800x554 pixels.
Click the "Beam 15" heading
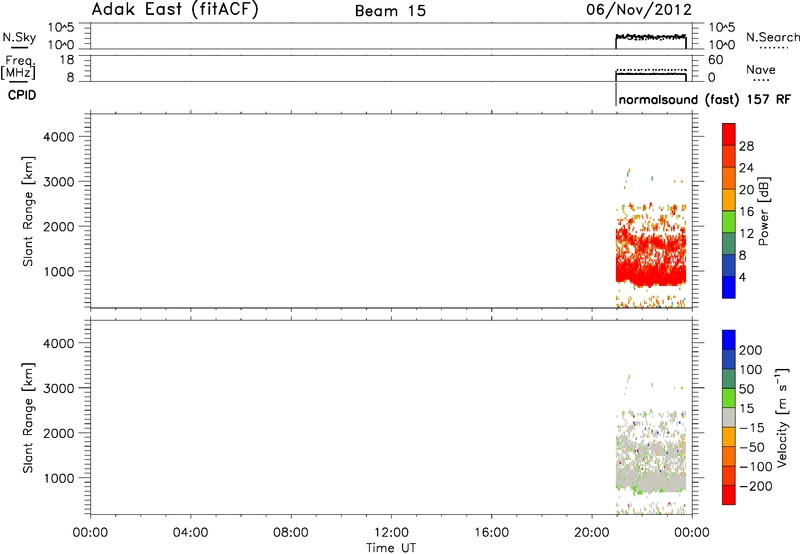tap(390, 11)
